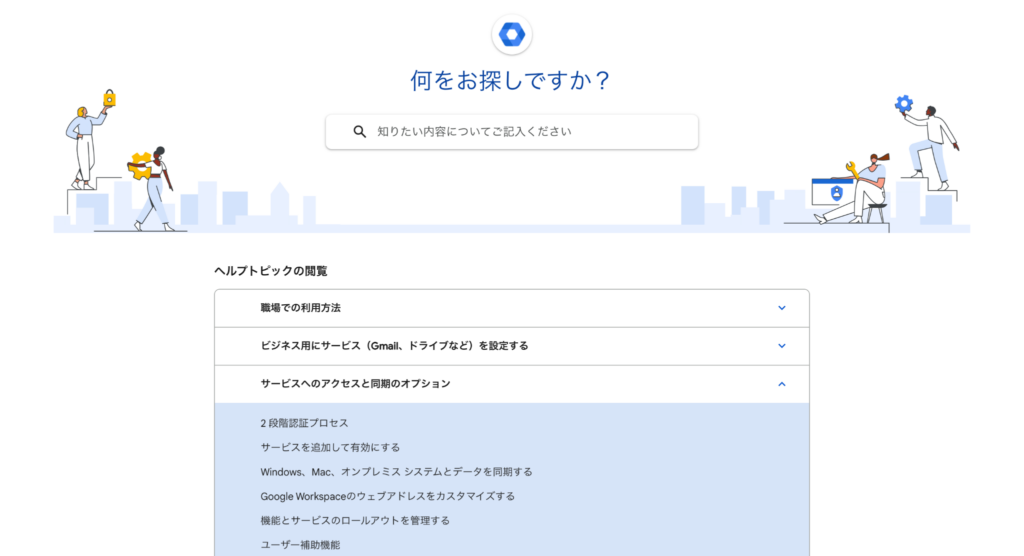
Task: Click the blue gear held up high
Action: click(904, 103)
